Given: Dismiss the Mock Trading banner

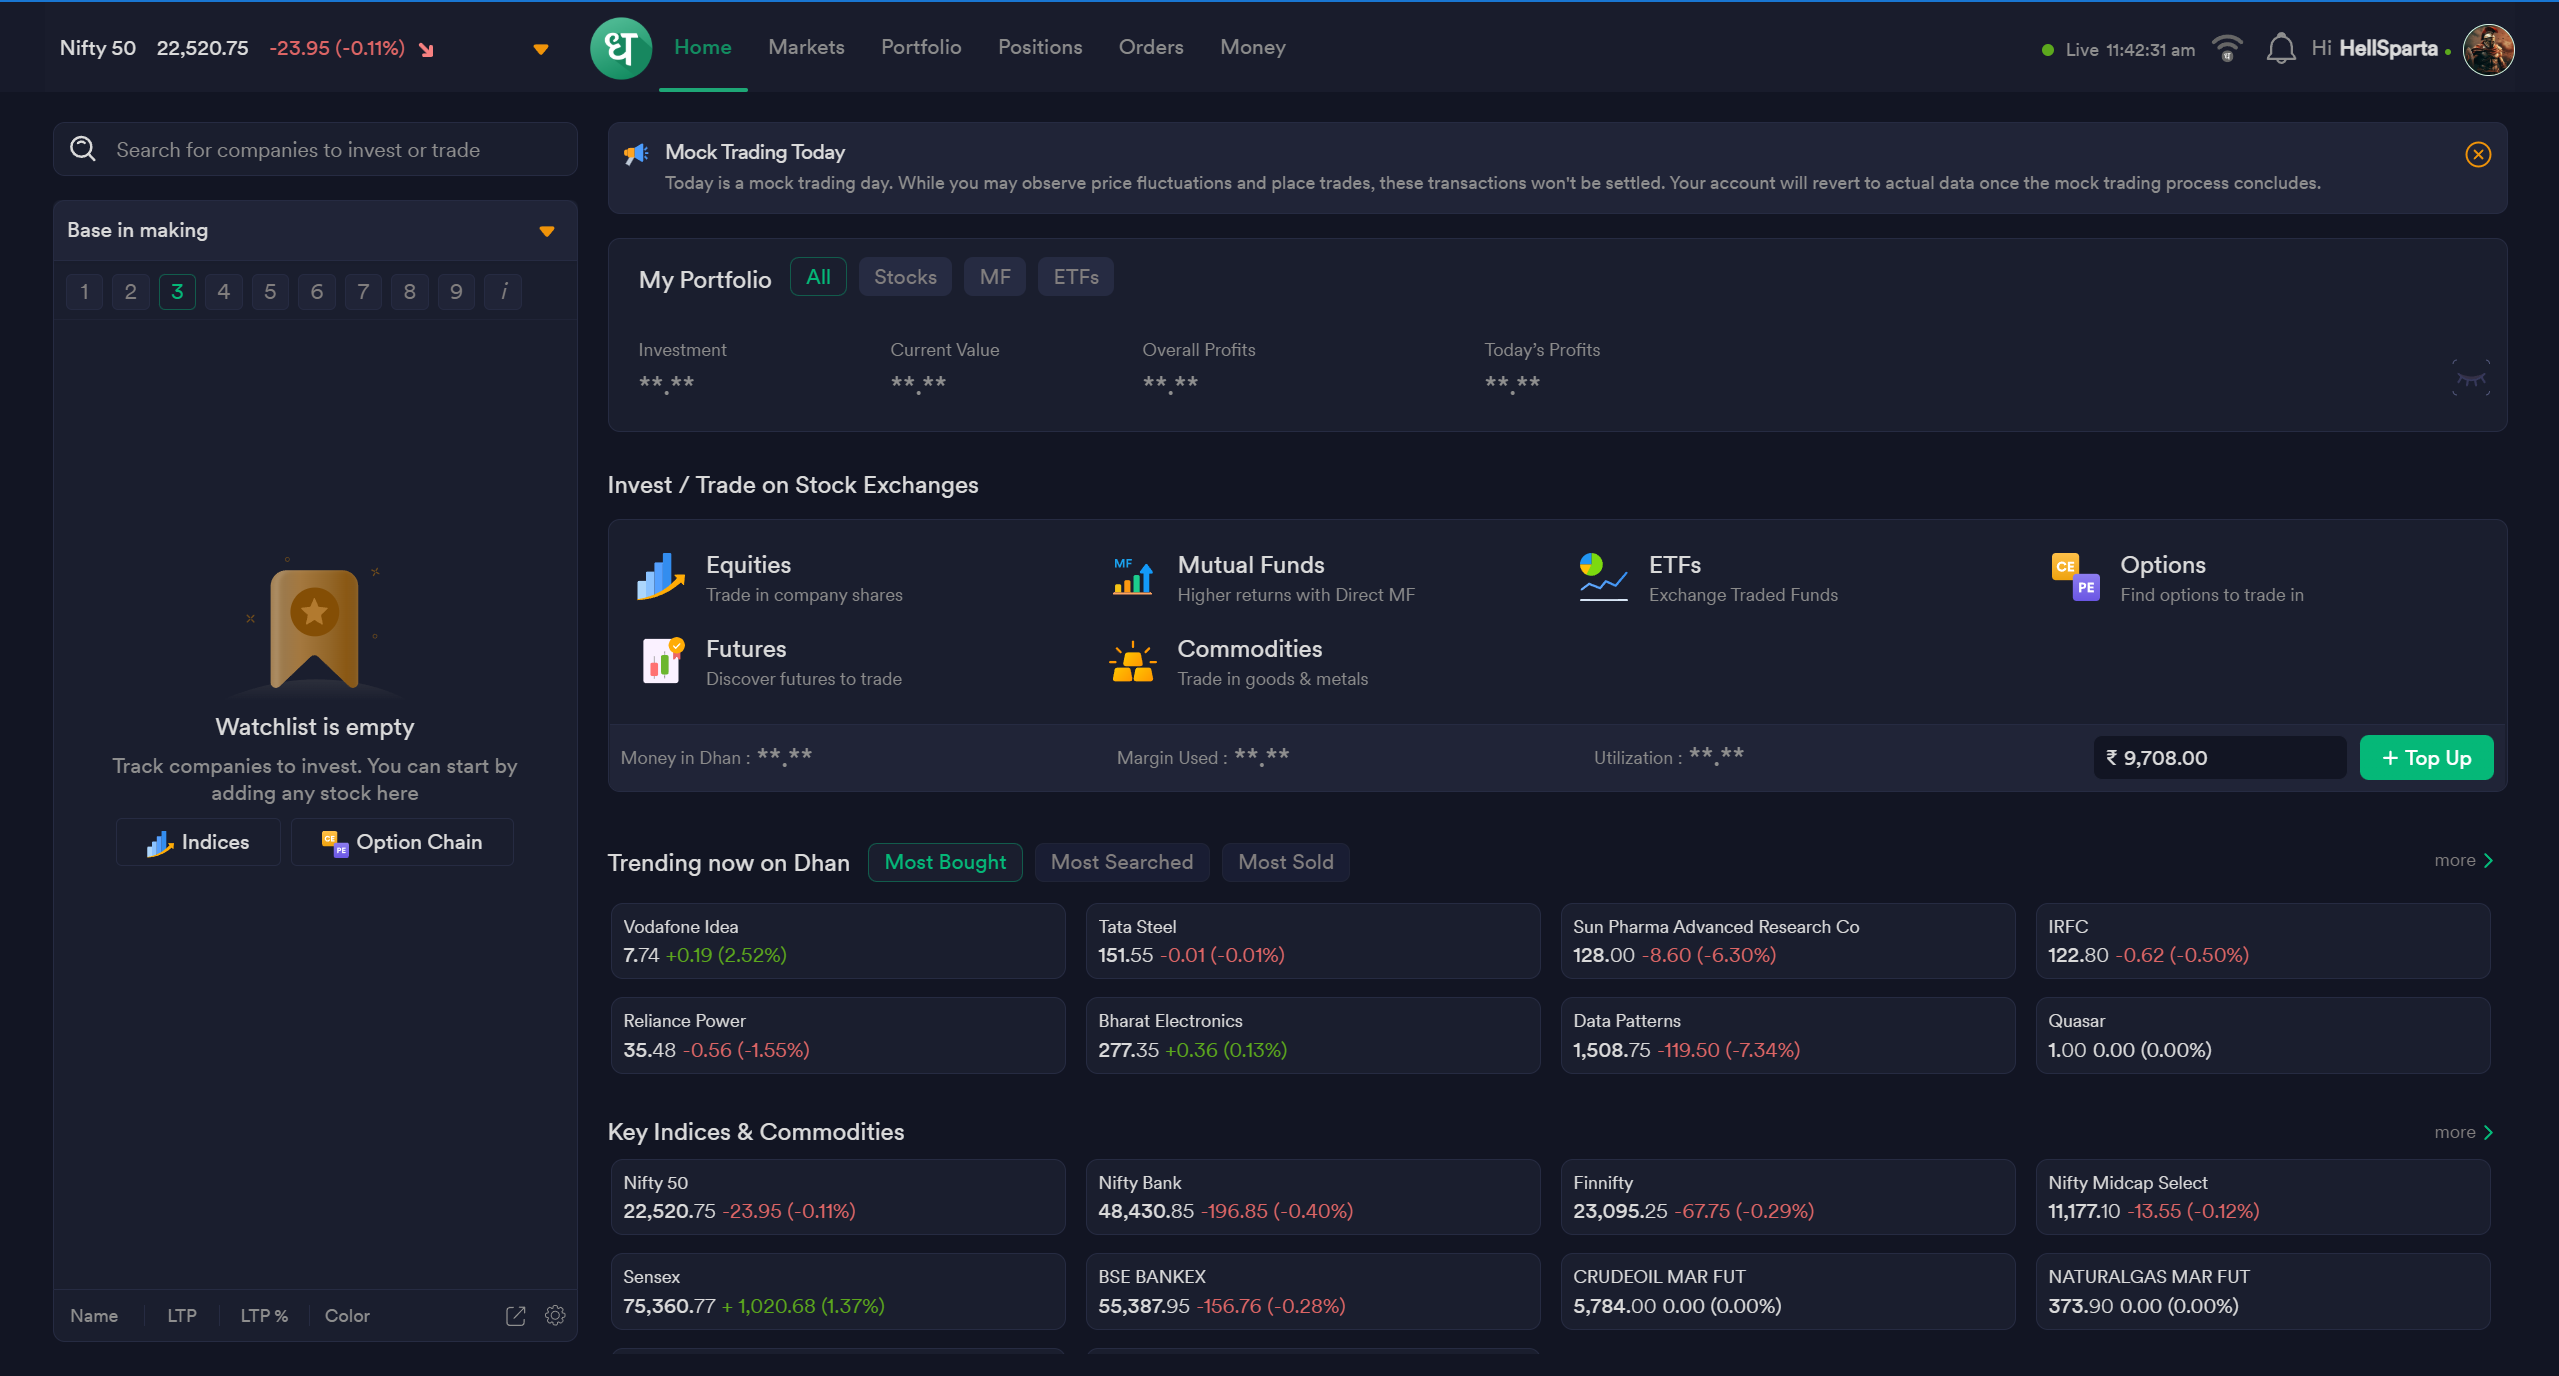Looking at the screenshot, I should tap(2478, 154).
